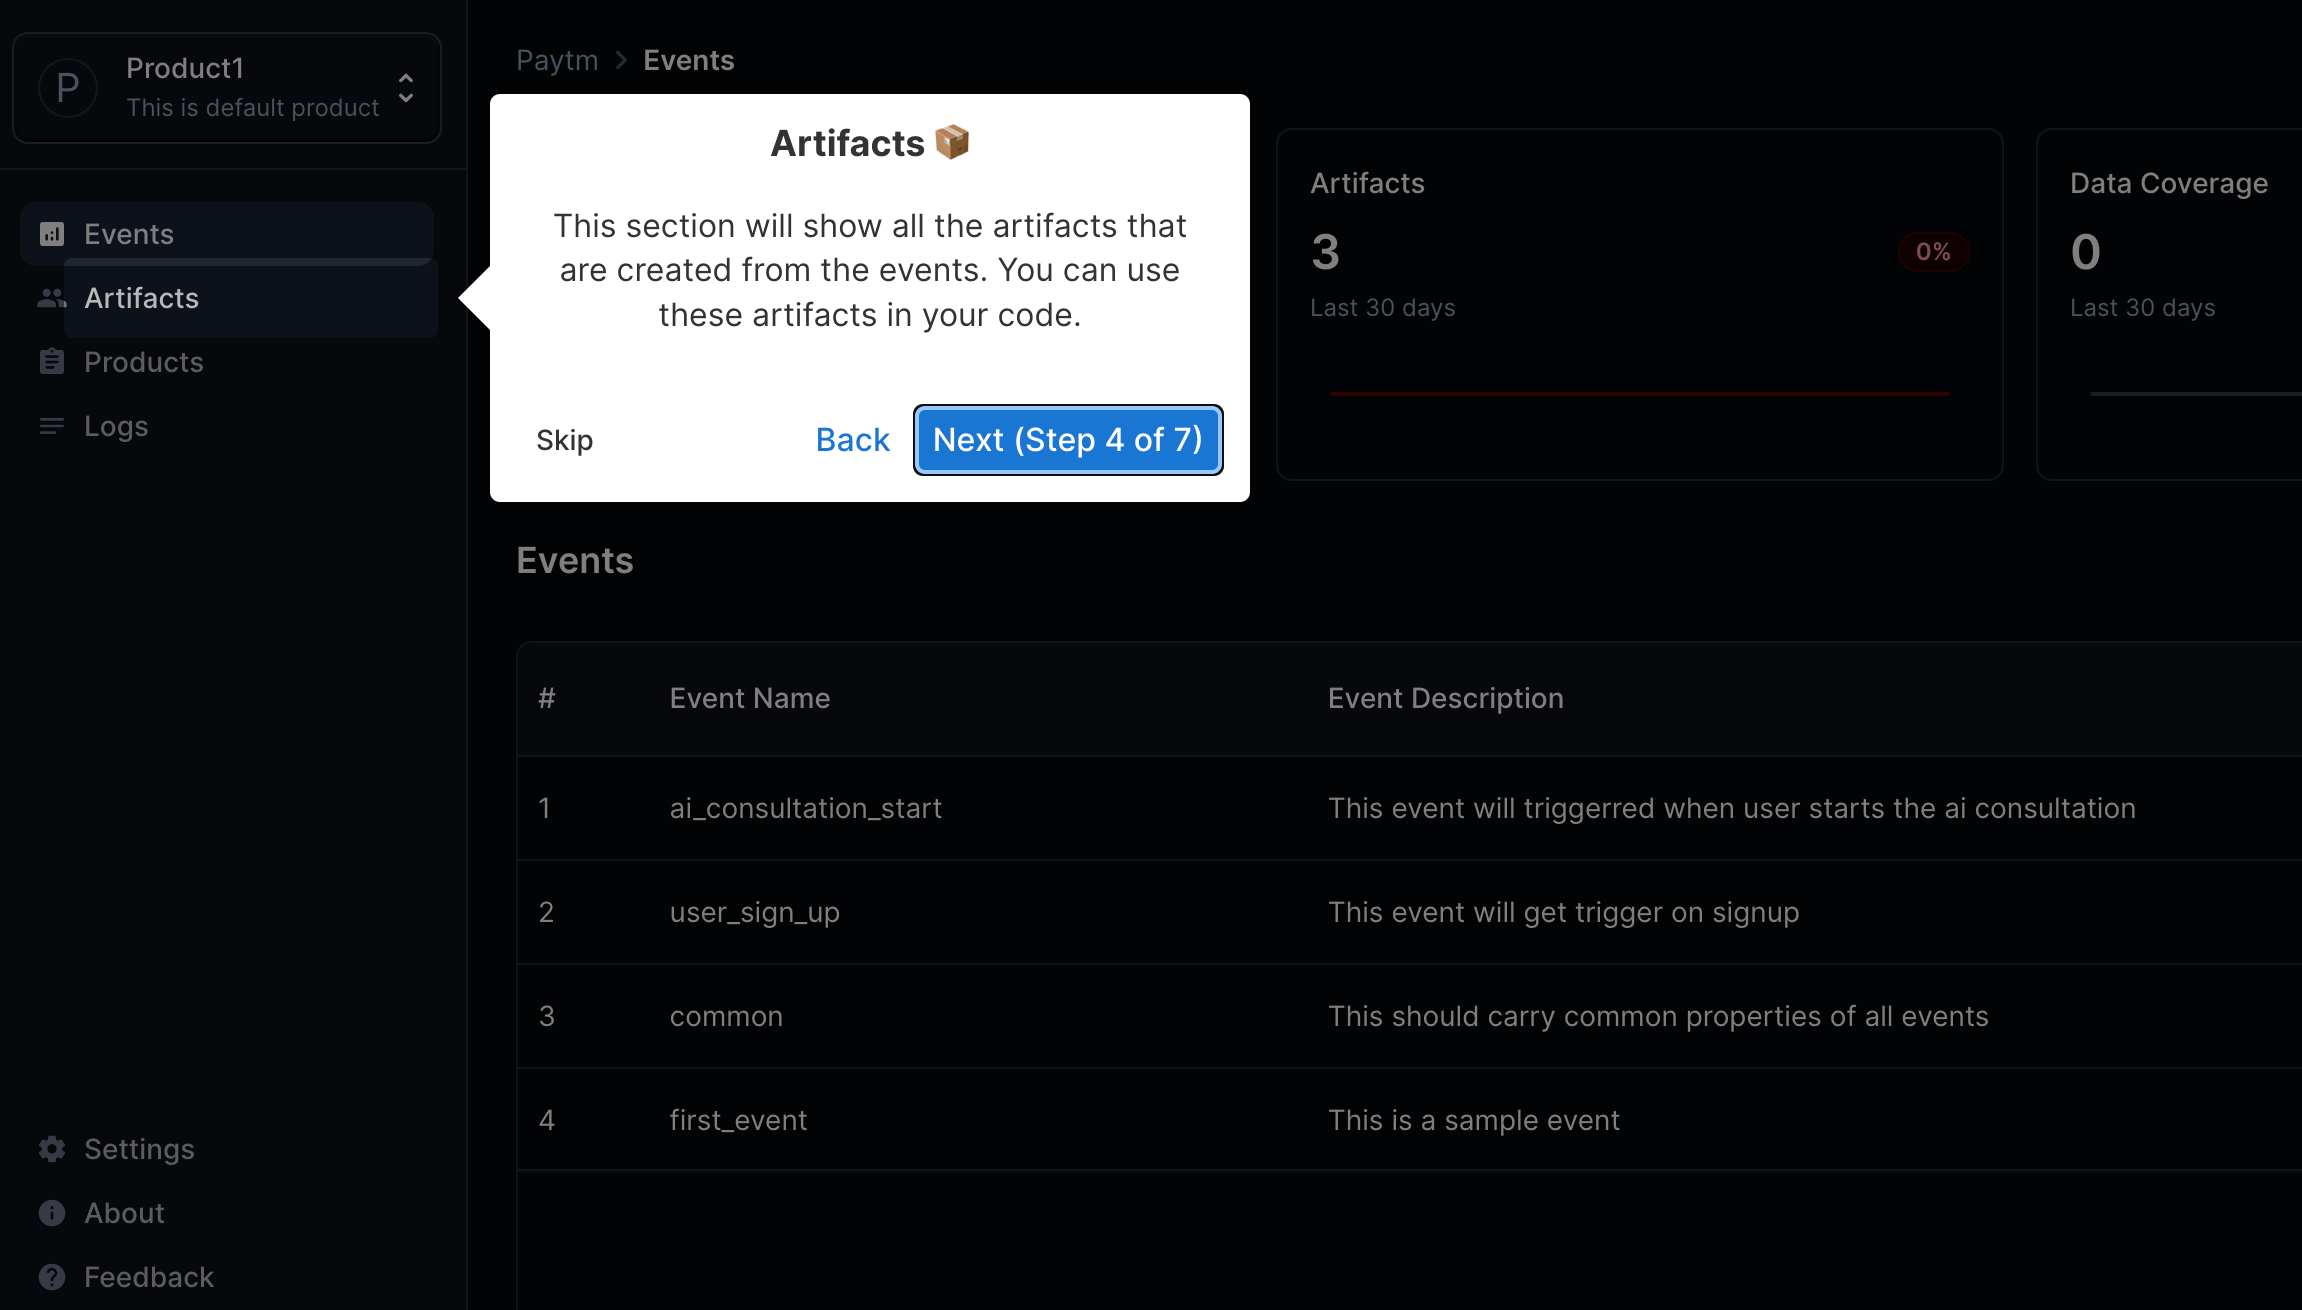Image resolution: width=2302 pixels, height=1310 pixels.
Task: Expand the Product1 product switcher arrows
Action: [x=406, y=88]
